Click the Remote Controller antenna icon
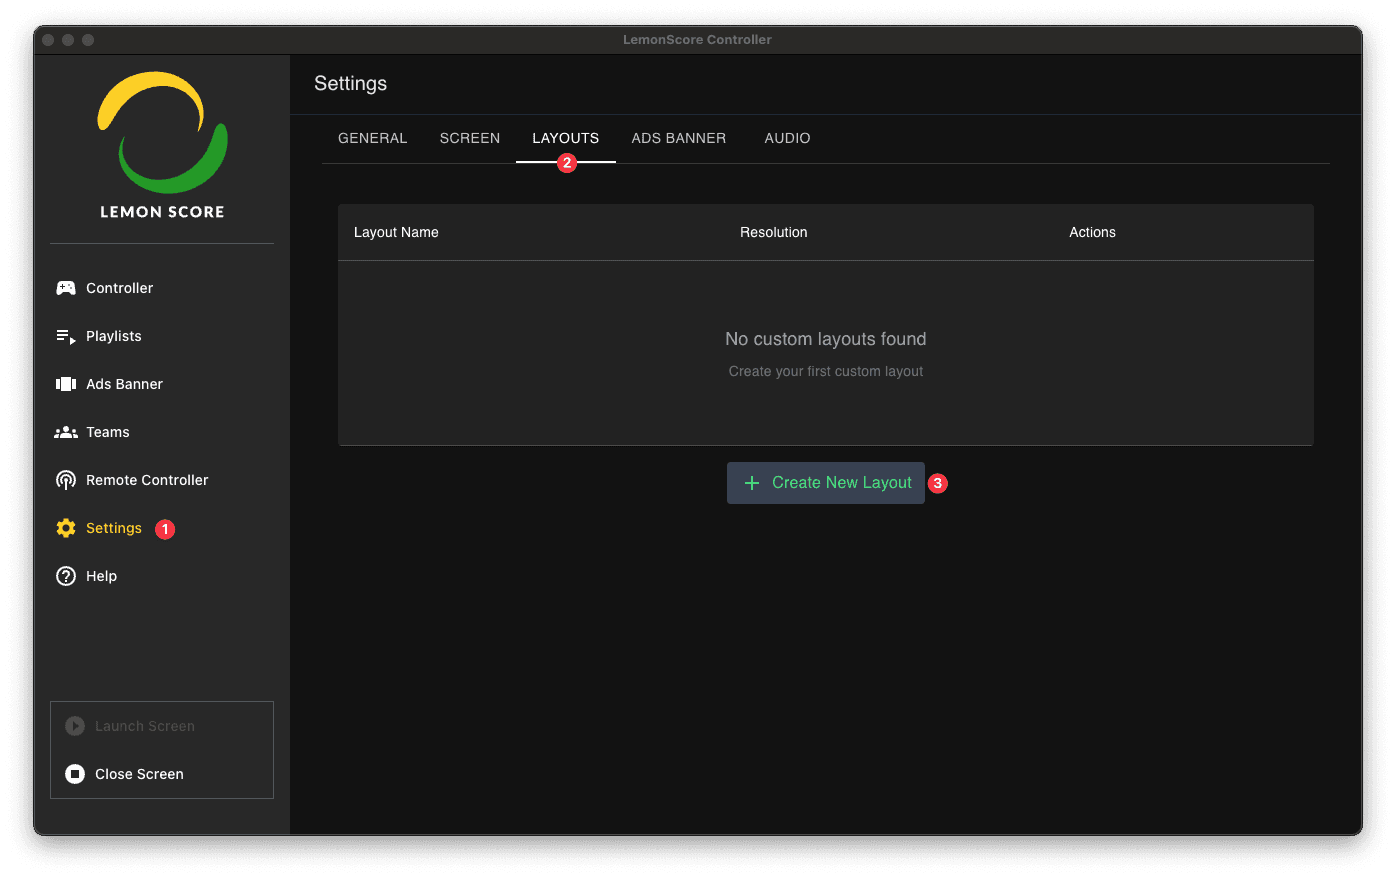Viewport: 1396px width, 877px height. click(x=66, y=480)
